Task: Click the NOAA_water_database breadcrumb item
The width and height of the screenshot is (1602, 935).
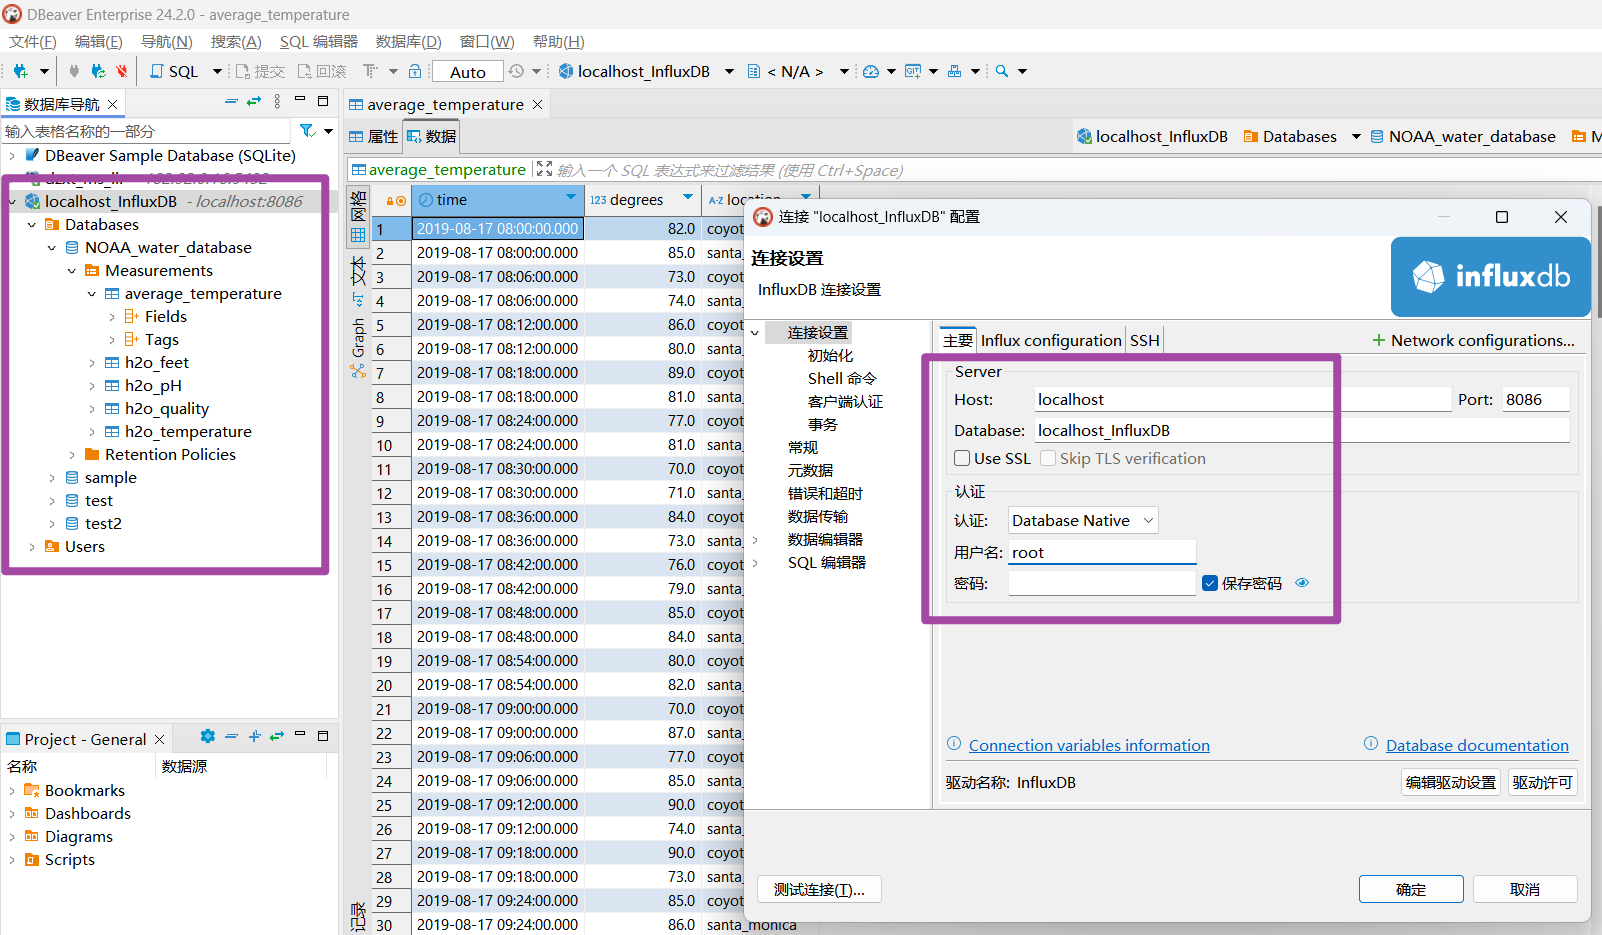Action: [1462, 136]
